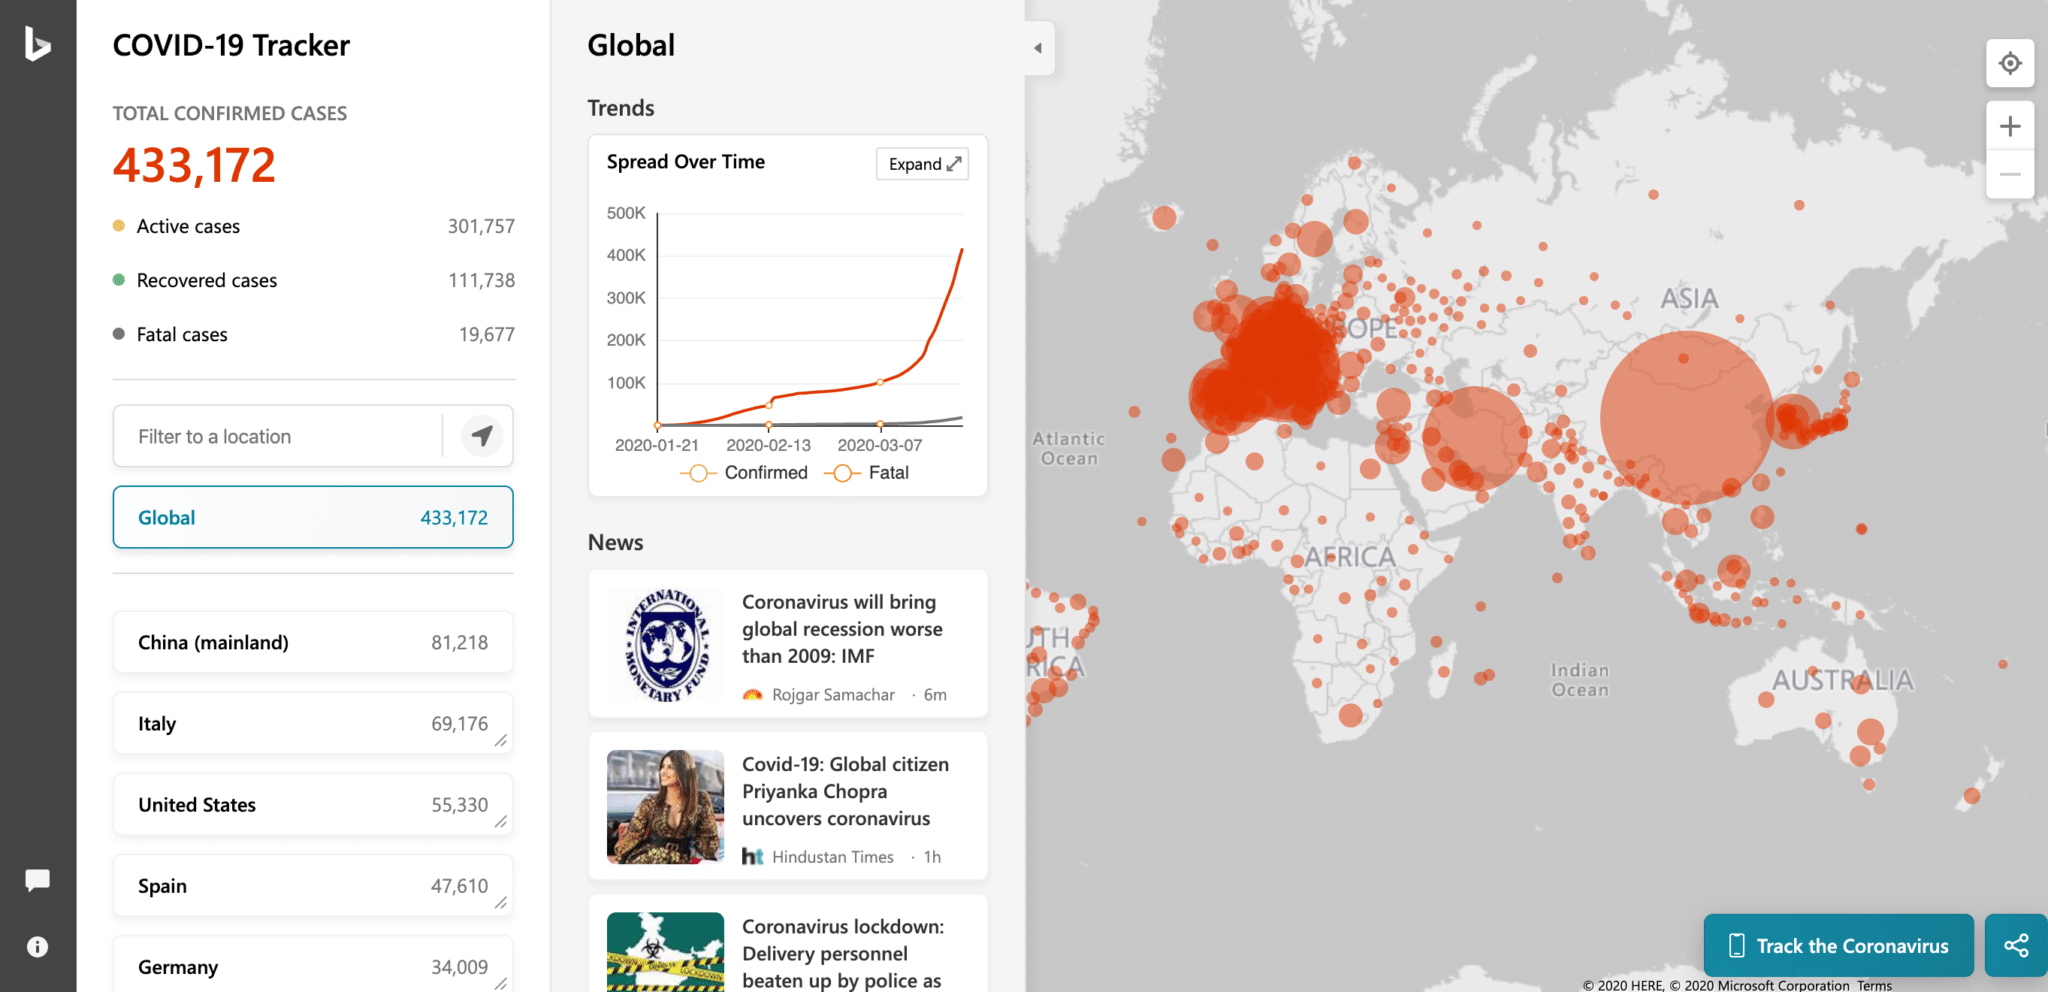Open the feedback chat icon
The image size is (2048, 992).
[37, 880]
